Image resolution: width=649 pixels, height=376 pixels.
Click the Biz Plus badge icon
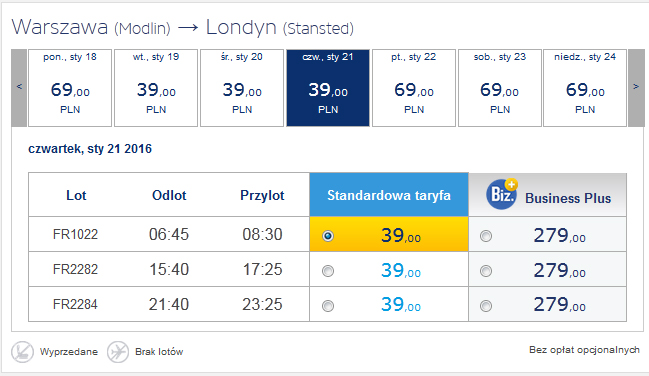click(x=502, y=194)
